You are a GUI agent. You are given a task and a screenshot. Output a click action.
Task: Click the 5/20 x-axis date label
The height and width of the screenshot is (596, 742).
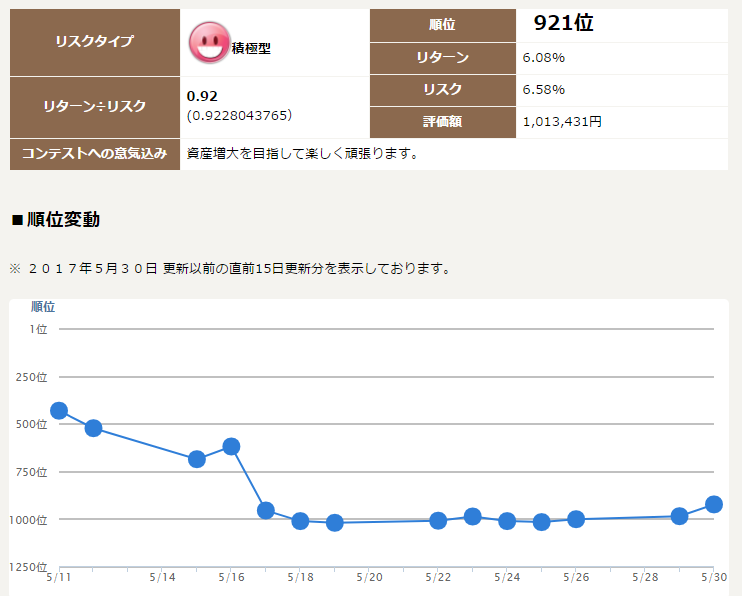pos(370,577)
